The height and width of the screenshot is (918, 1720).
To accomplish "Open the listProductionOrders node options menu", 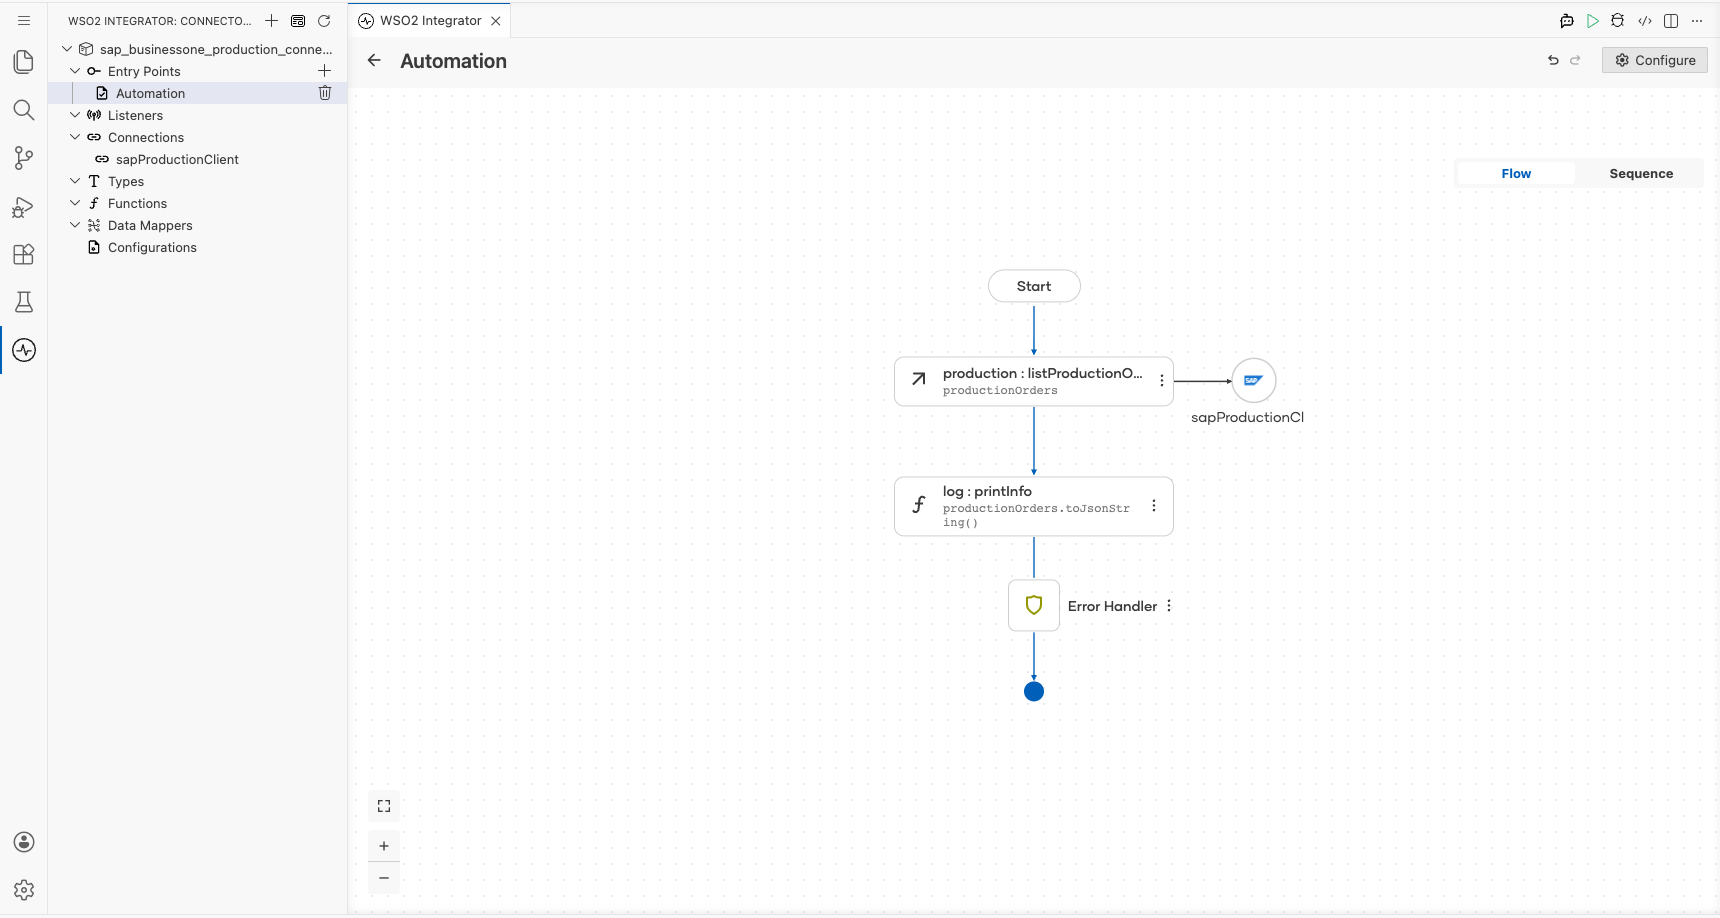I will [x=1161, y=381].
